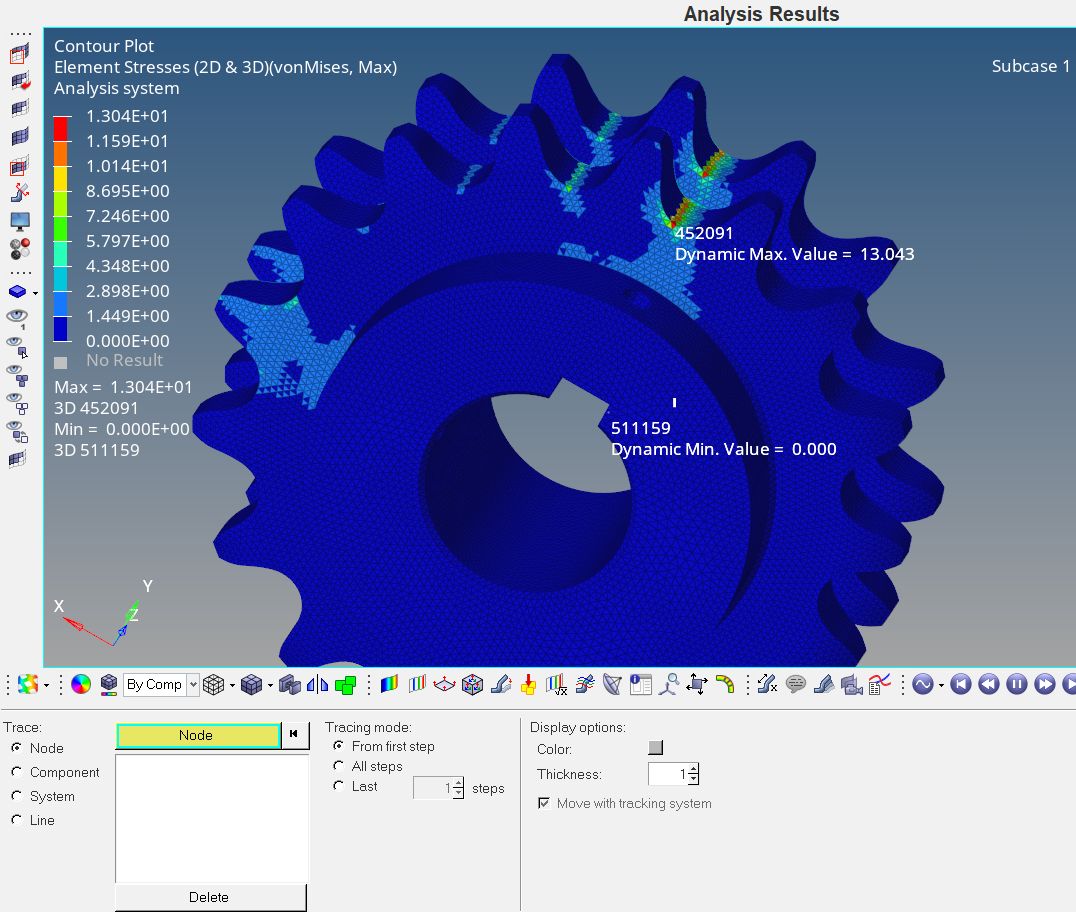Click the yellow Node collector button

[196, 735]
